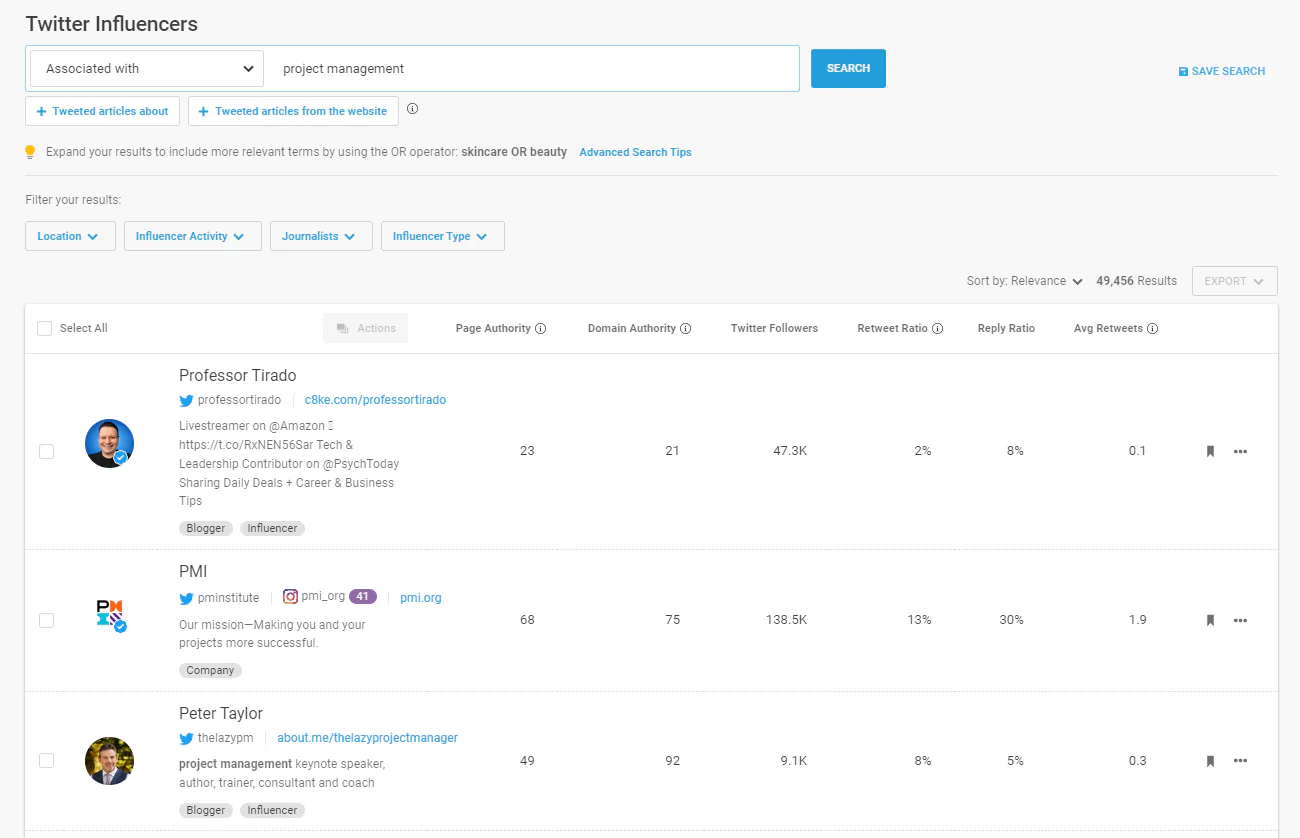Open about.me/thelazyprojectmanager link
The width and height of the screenshot is (1300, 838).
coord(367,738)
